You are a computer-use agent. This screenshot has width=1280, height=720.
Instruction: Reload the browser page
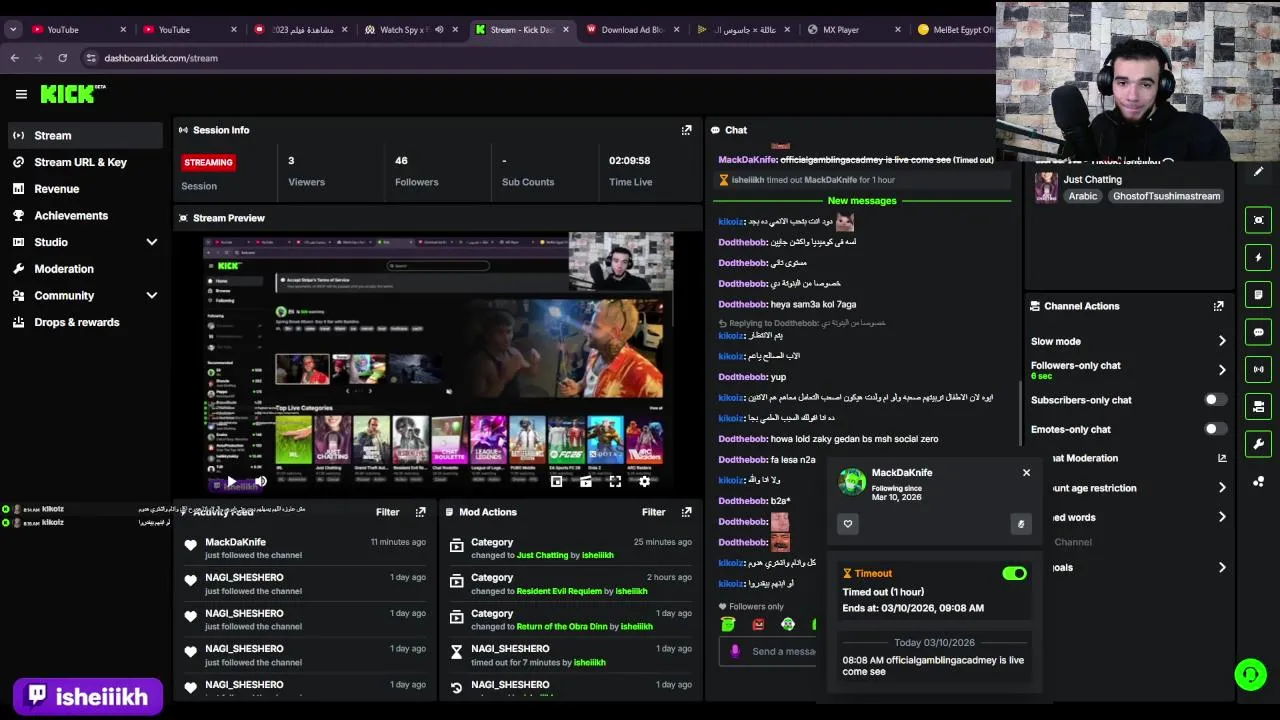tap(62, 58)
